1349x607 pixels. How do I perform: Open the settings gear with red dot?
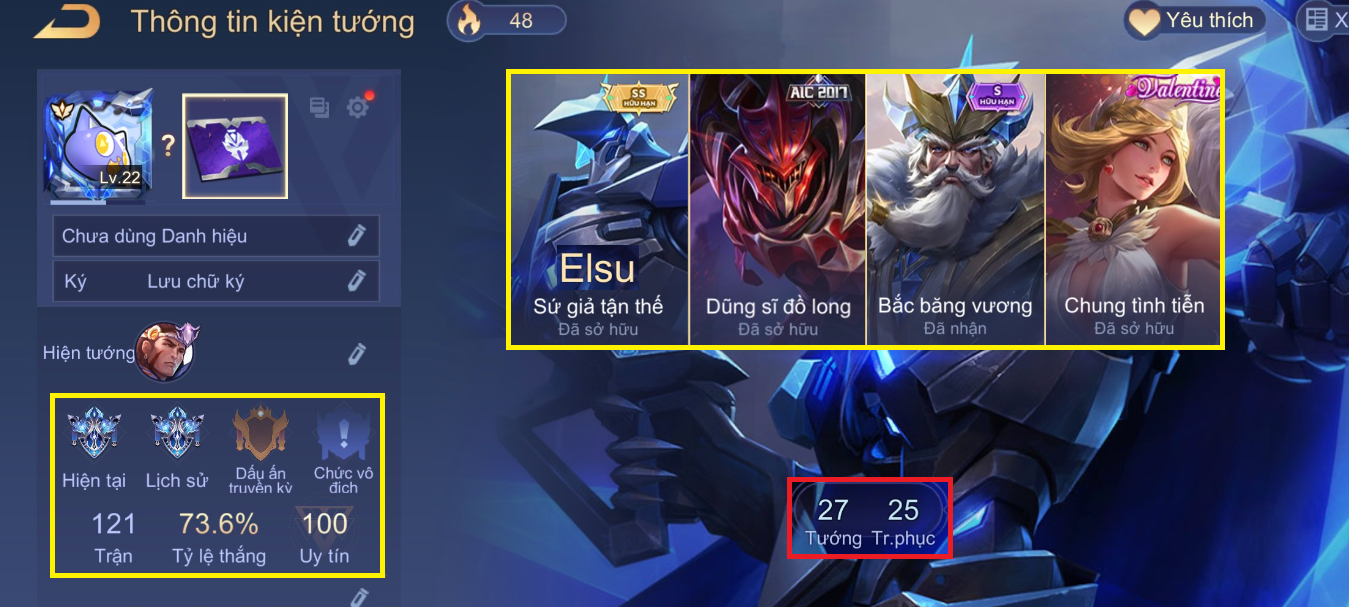358,107
